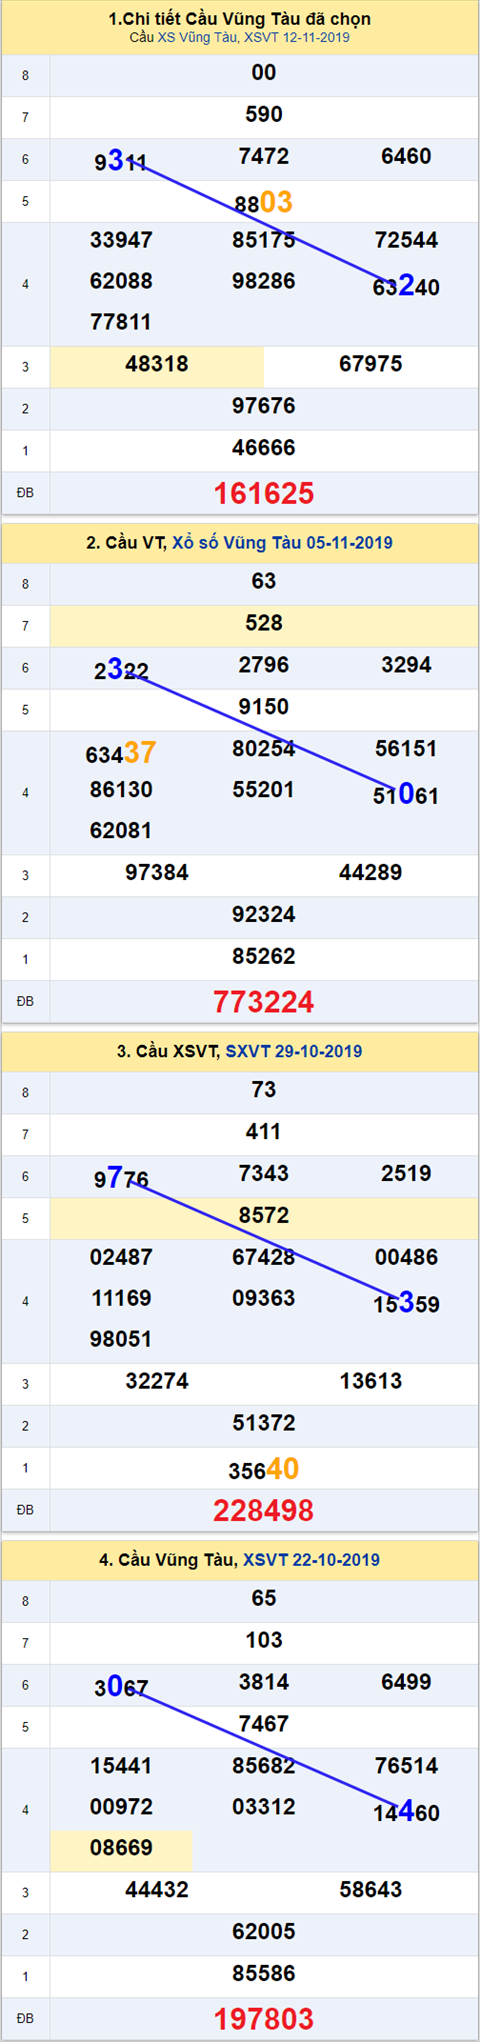This screenshot has height=2042, width=480.
Task: Click number 35640 with orange digits
Action: coord(264,1468)
